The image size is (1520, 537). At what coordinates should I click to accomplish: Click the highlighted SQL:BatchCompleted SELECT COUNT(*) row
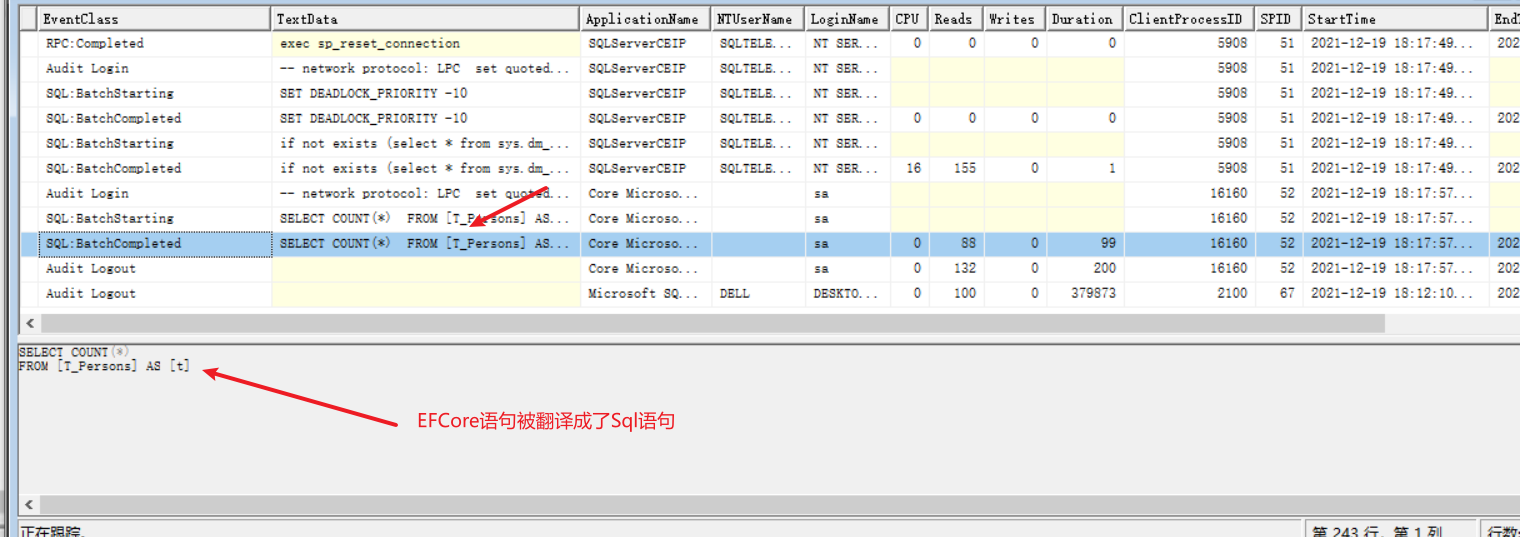770,244
